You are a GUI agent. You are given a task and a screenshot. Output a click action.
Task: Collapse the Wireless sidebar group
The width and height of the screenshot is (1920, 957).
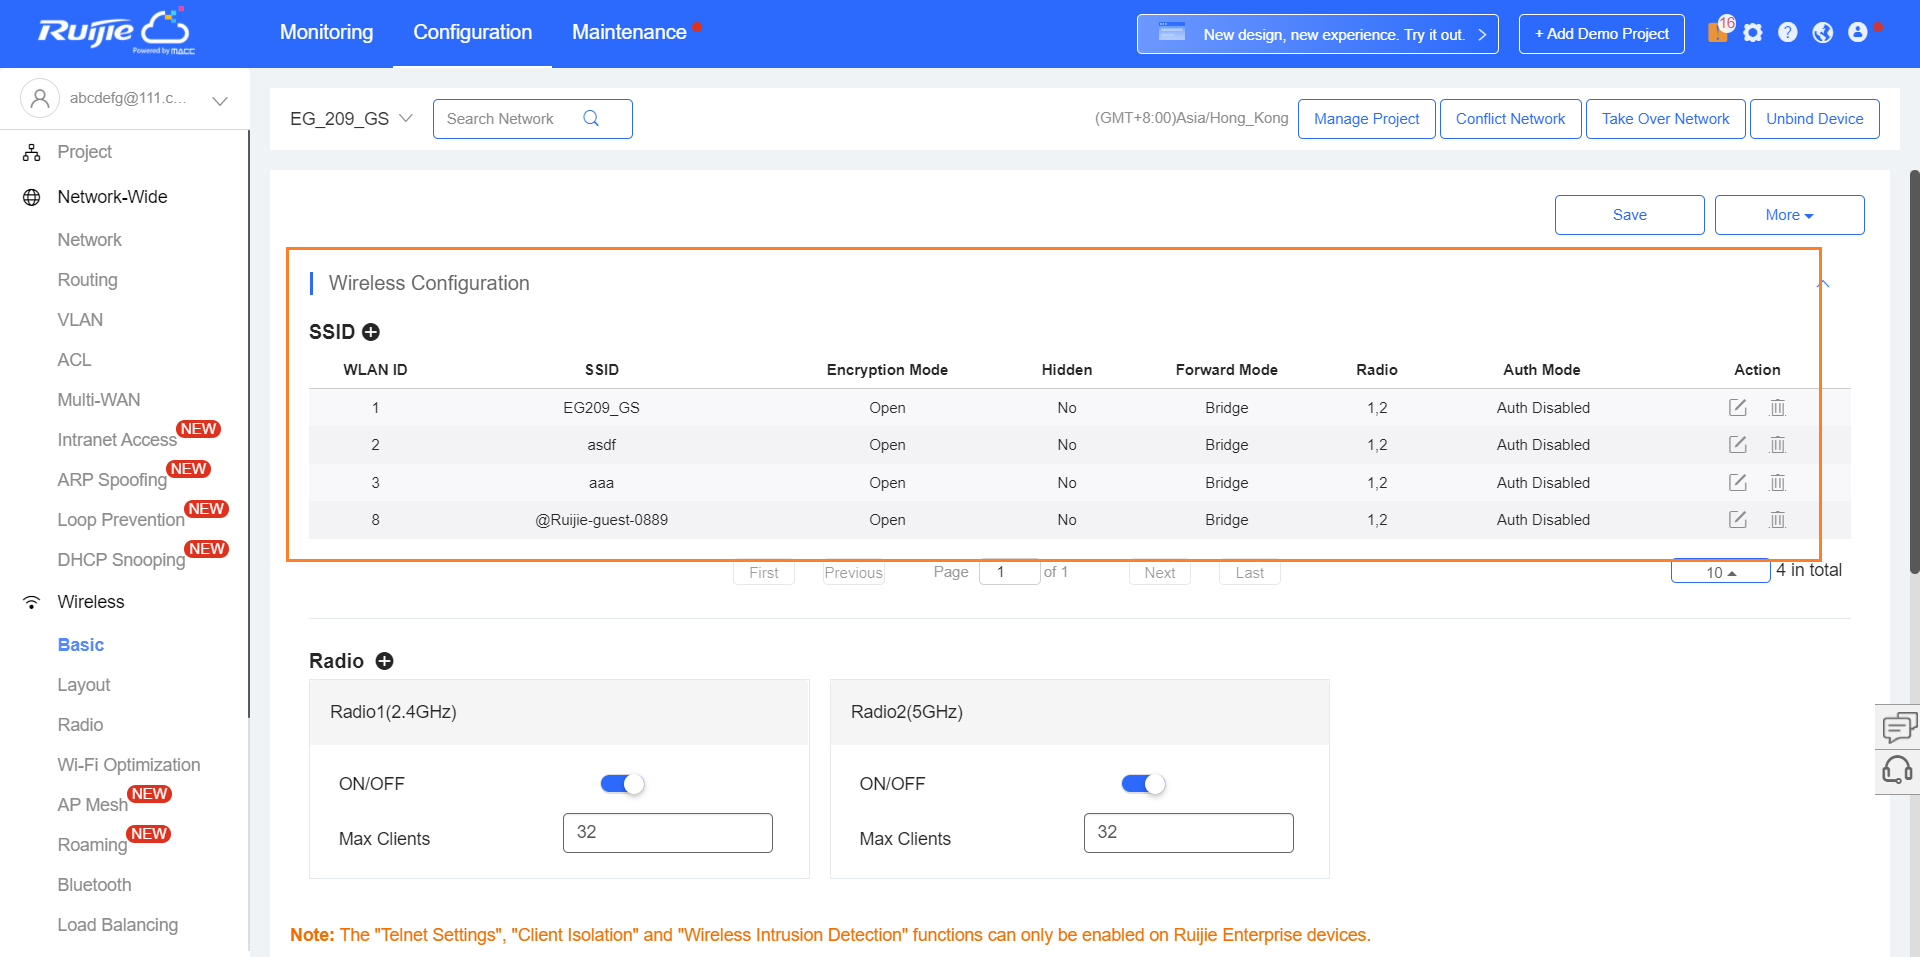91,602
